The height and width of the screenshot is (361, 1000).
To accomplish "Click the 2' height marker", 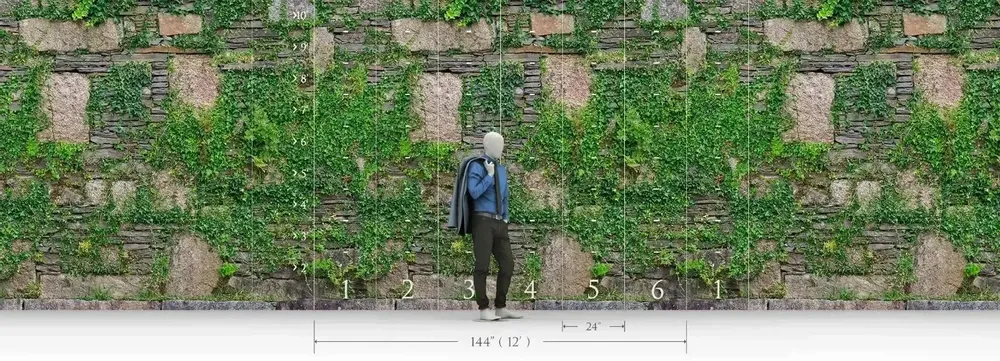I will pos(300,268).
